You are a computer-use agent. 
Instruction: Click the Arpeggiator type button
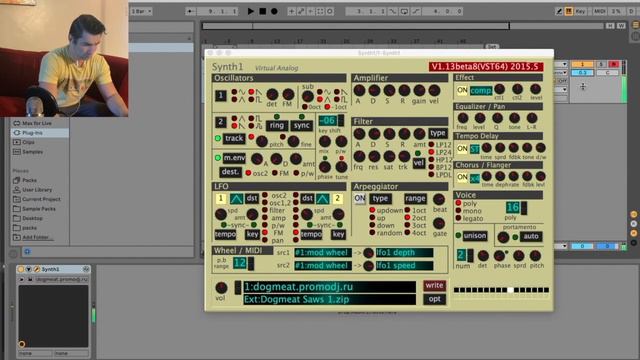[380, 198]
